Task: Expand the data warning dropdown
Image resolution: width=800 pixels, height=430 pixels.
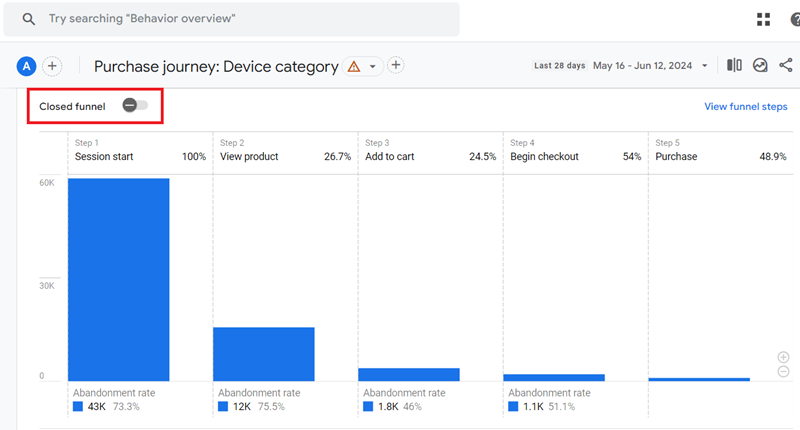Action: (365, 67)
